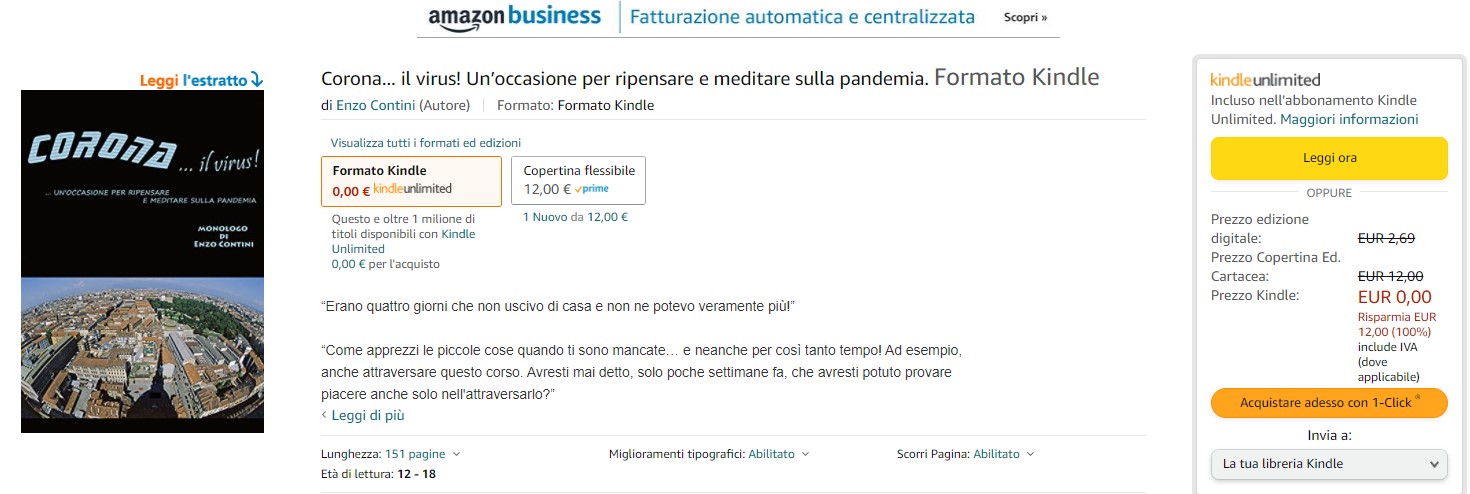This screenshot has height=494, width=1470.
Task: Click the 1 Nuovo offers link
Action: click(545, 217)
